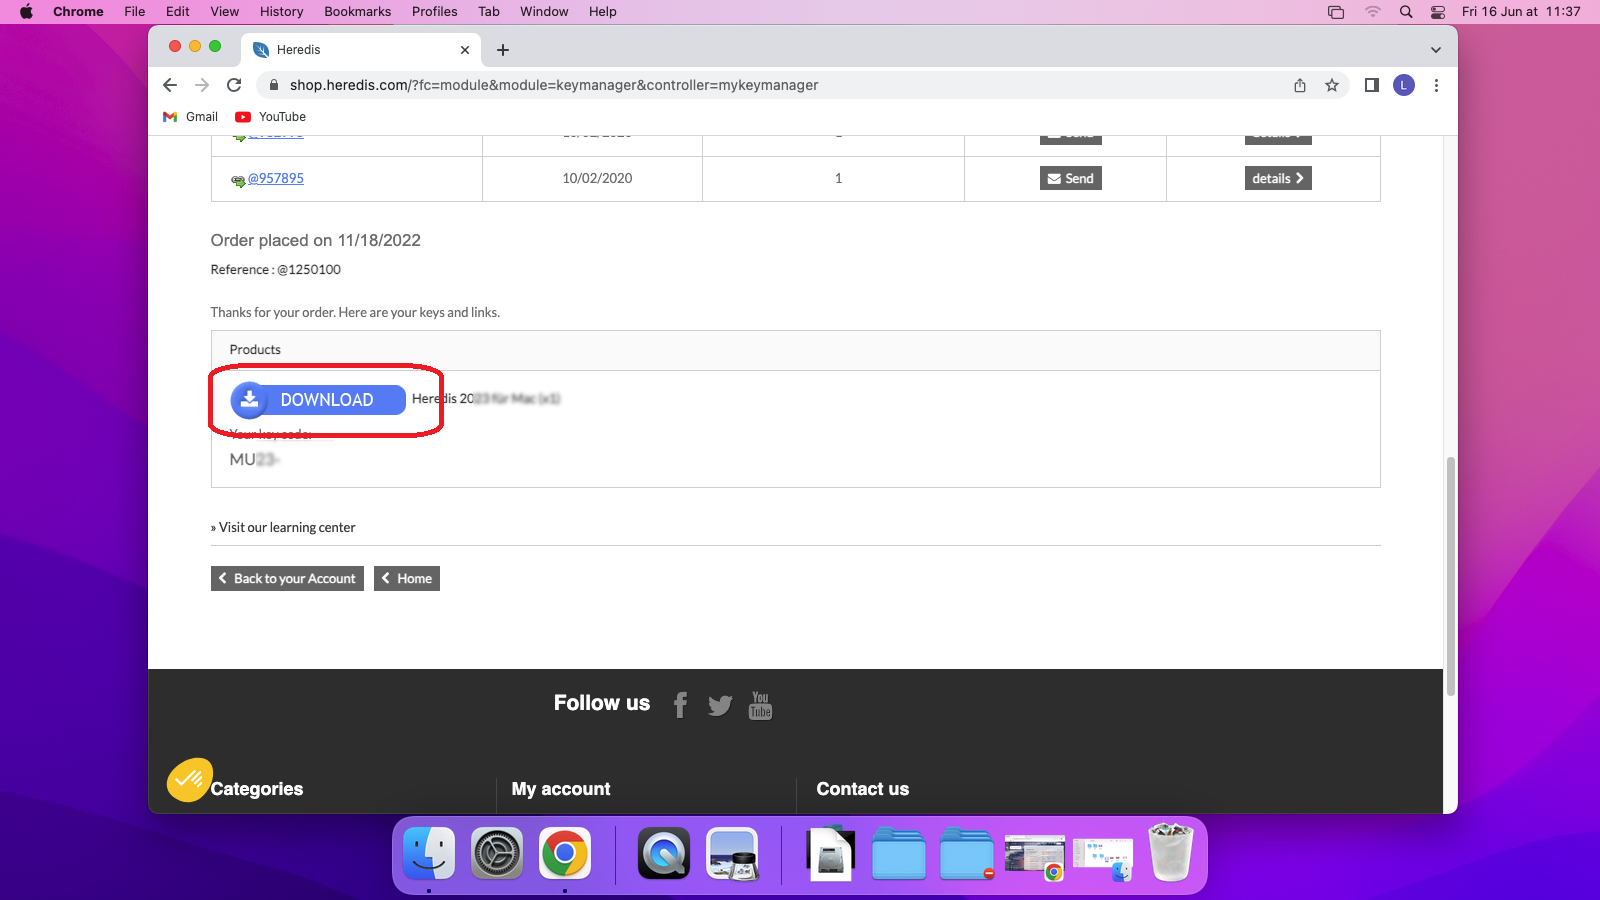Viewport: 1600px width, 900px height.
Task: Expand the tab search chevron
Action: 1435,50
